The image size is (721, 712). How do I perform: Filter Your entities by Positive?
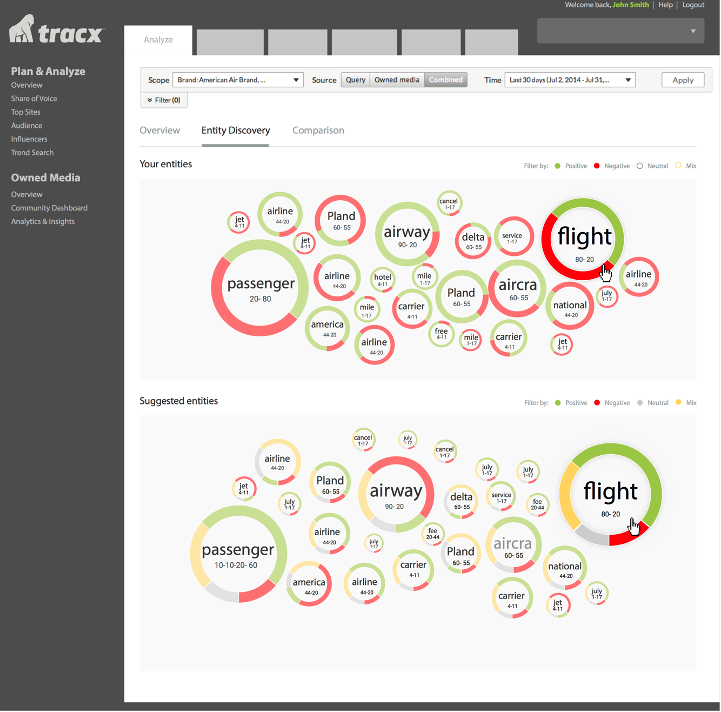click(571, 166)
